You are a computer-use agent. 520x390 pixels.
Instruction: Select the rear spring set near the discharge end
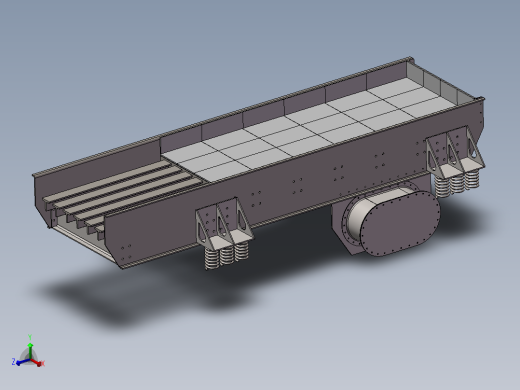click(457, 183)
